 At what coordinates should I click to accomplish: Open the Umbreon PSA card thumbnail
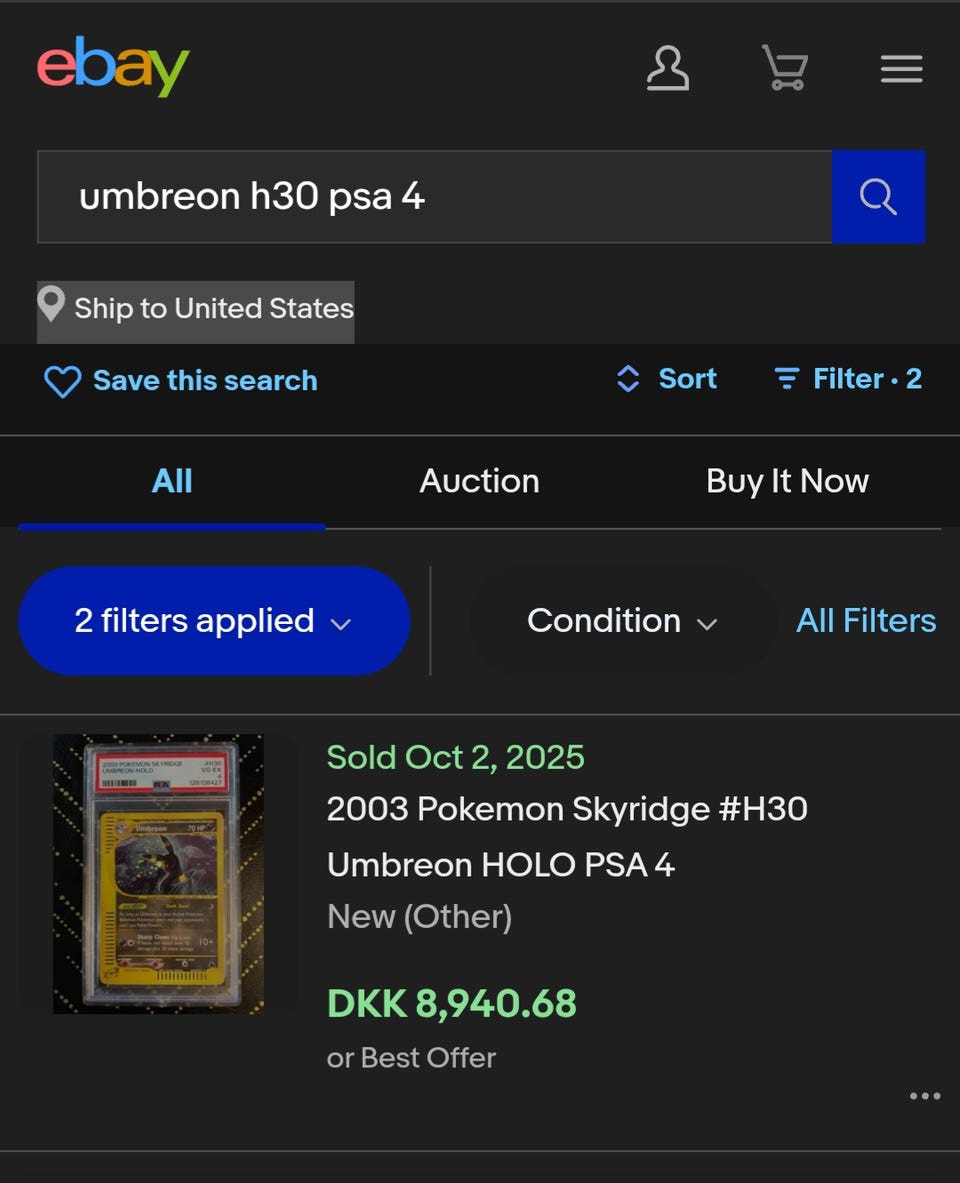tap(158, 874)
